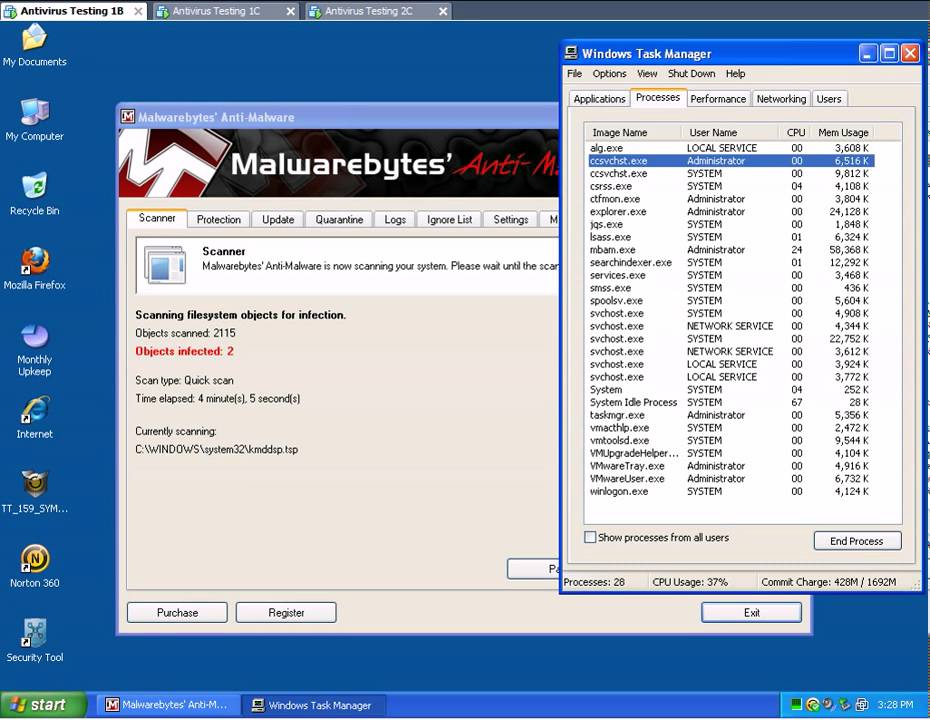Open the File menu in Task Manager
The height and width of the screenshot is (720, 930).
[x=574, y=74]
